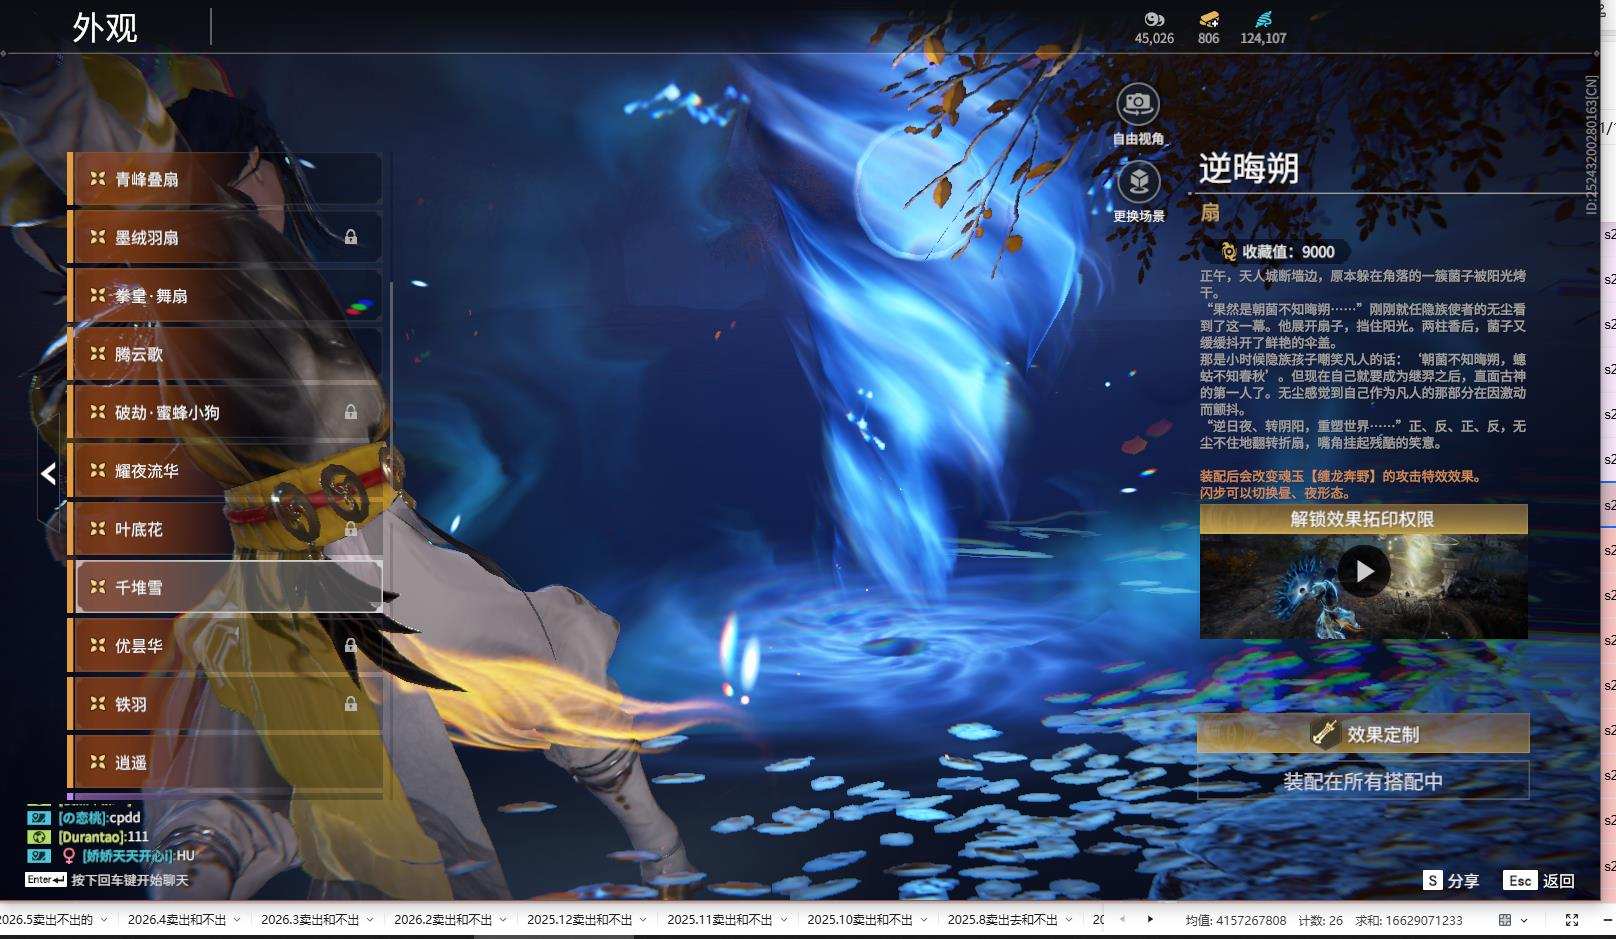
Task: Open dropdown on 2025.10卖出和不出 sheet tab
Action: (x=923, y=920)
